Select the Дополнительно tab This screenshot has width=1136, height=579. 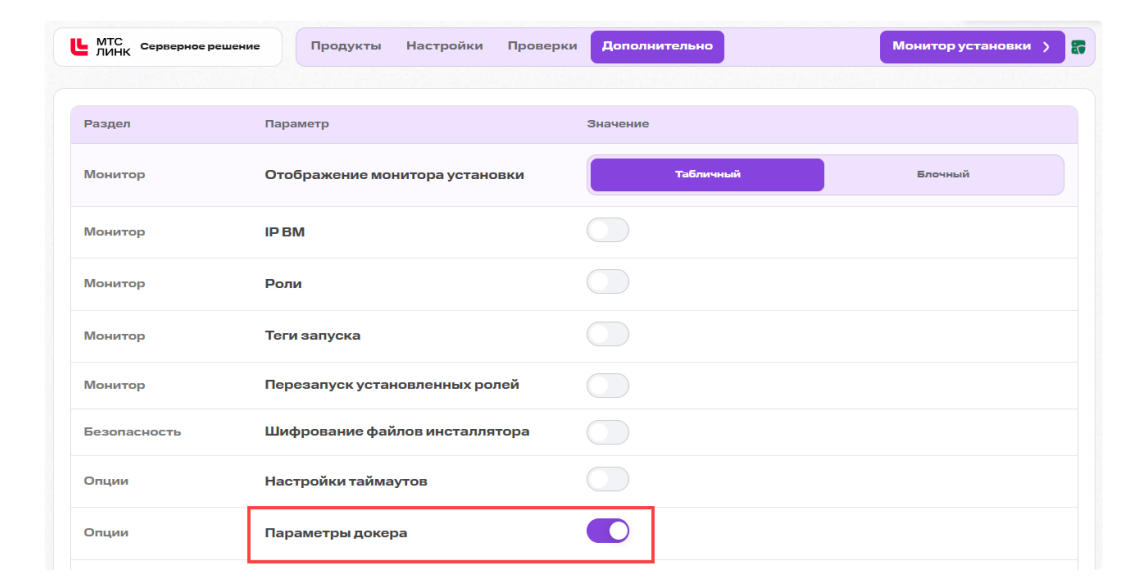[657, 46]
